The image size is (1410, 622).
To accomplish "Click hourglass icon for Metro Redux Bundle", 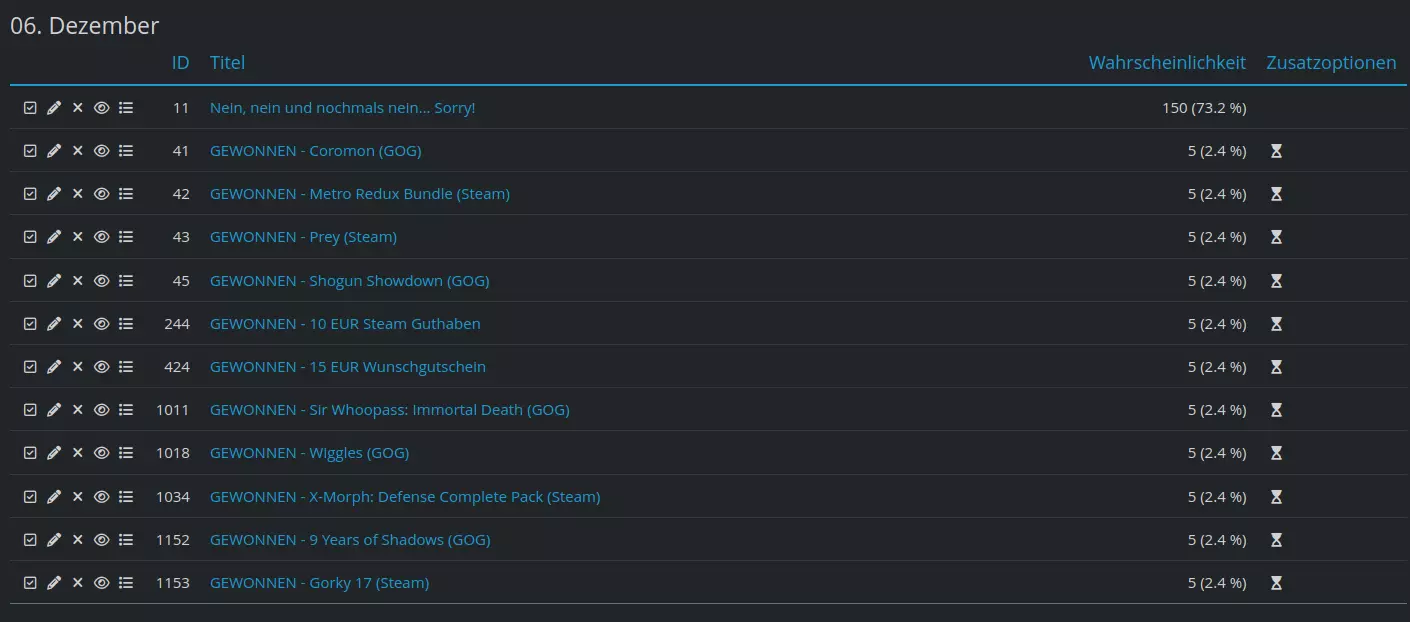I will point(1276,194).
